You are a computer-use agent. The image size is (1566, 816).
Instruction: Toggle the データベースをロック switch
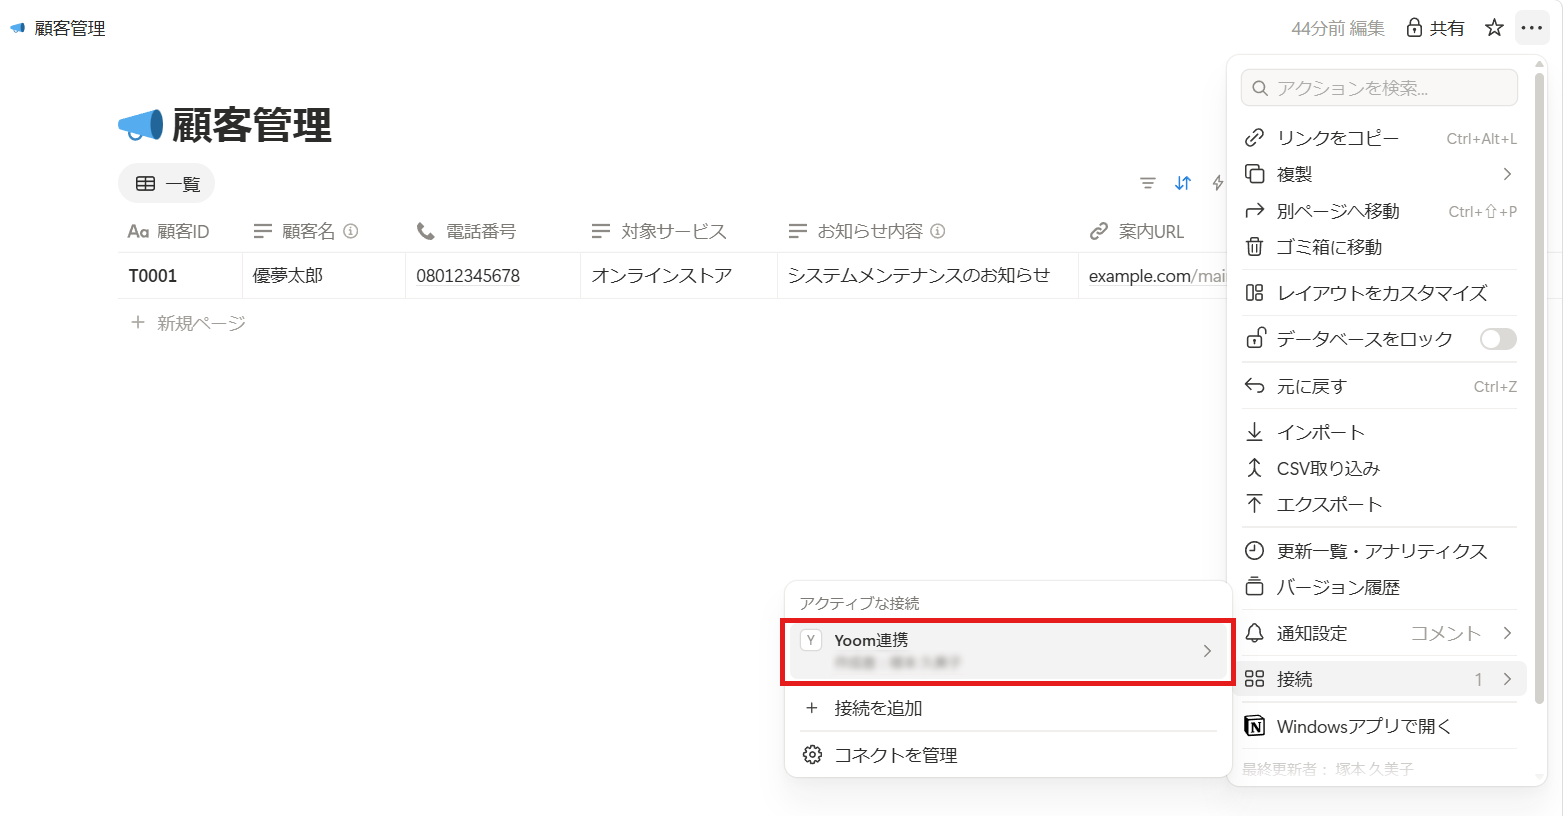1498,339
